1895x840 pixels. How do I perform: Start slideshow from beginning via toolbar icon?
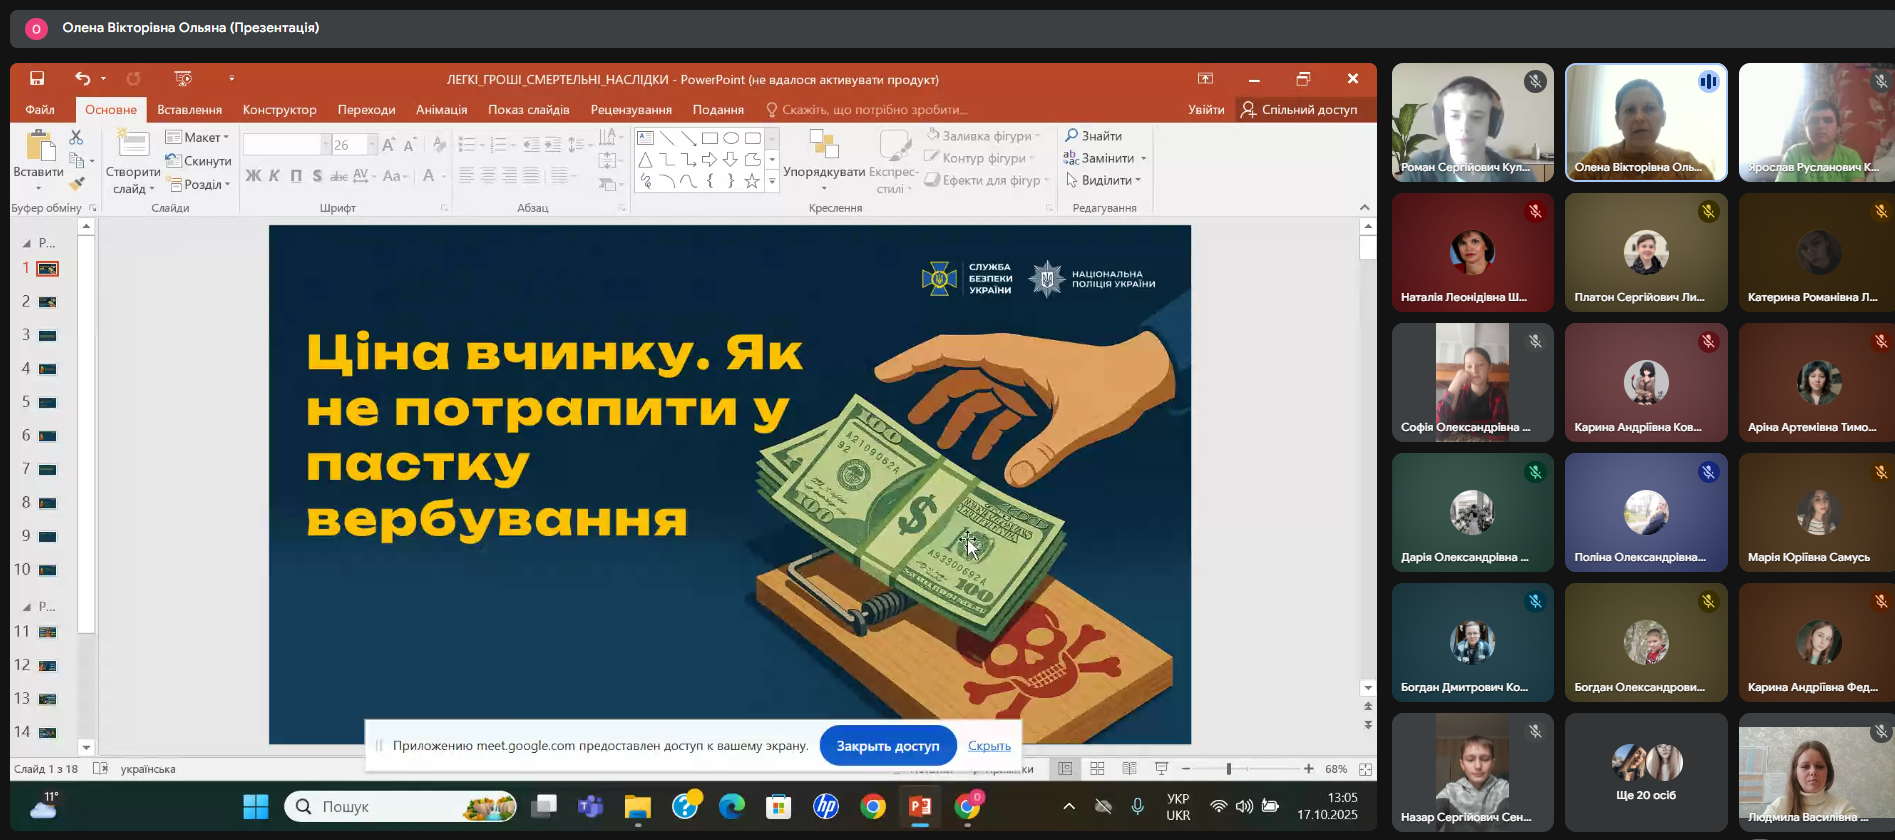(182, 78)
